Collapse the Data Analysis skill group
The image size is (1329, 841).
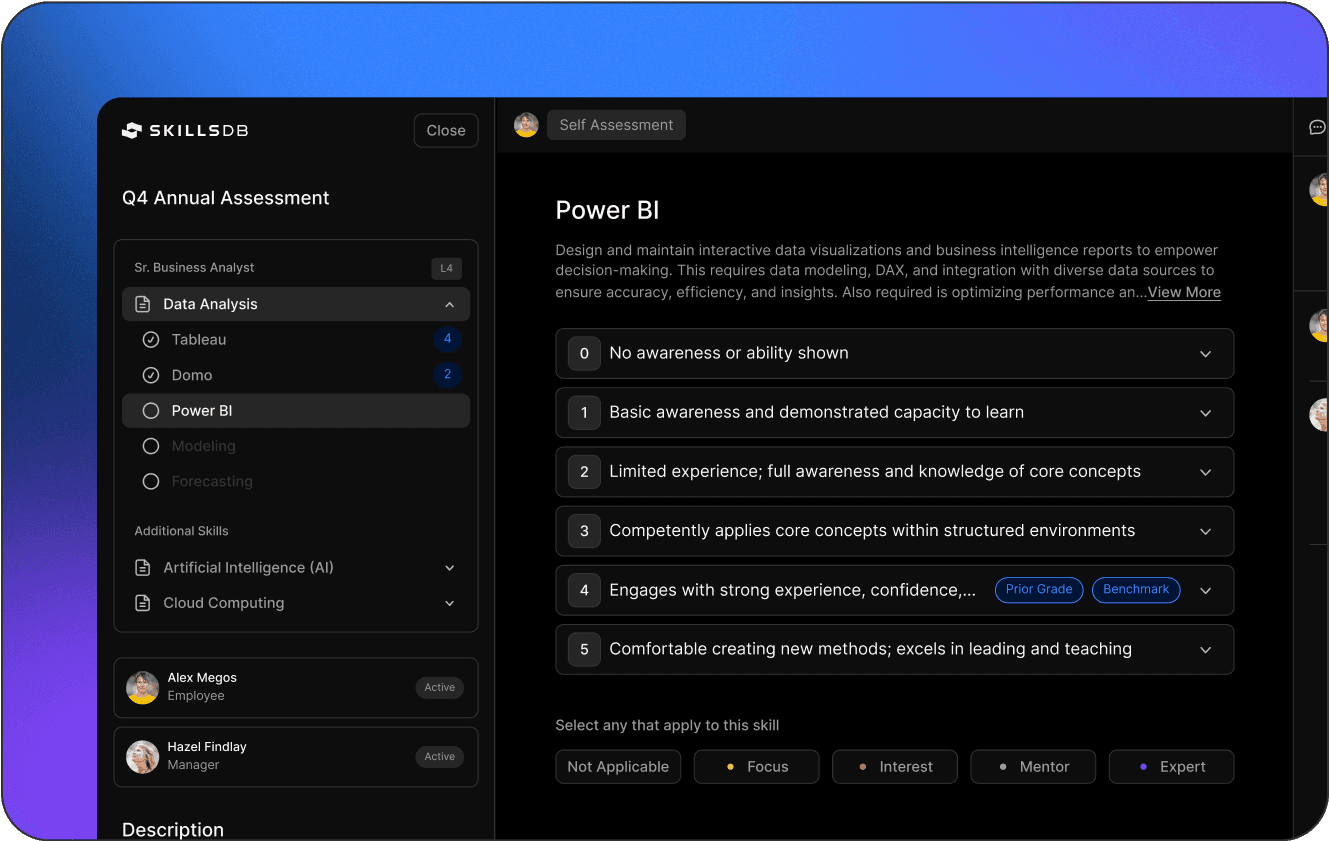tap(449, 304)
